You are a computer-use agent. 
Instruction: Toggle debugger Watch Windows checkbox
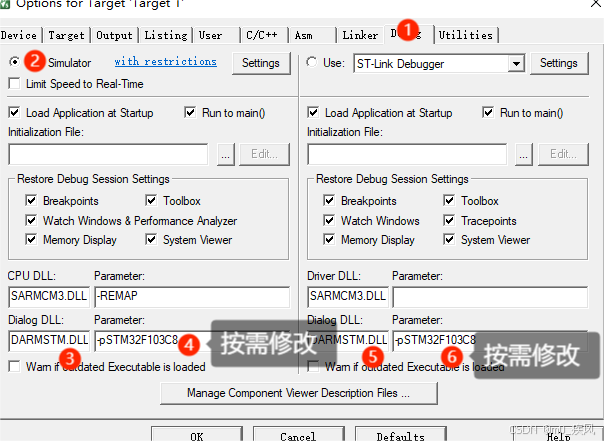pos(329,220)
